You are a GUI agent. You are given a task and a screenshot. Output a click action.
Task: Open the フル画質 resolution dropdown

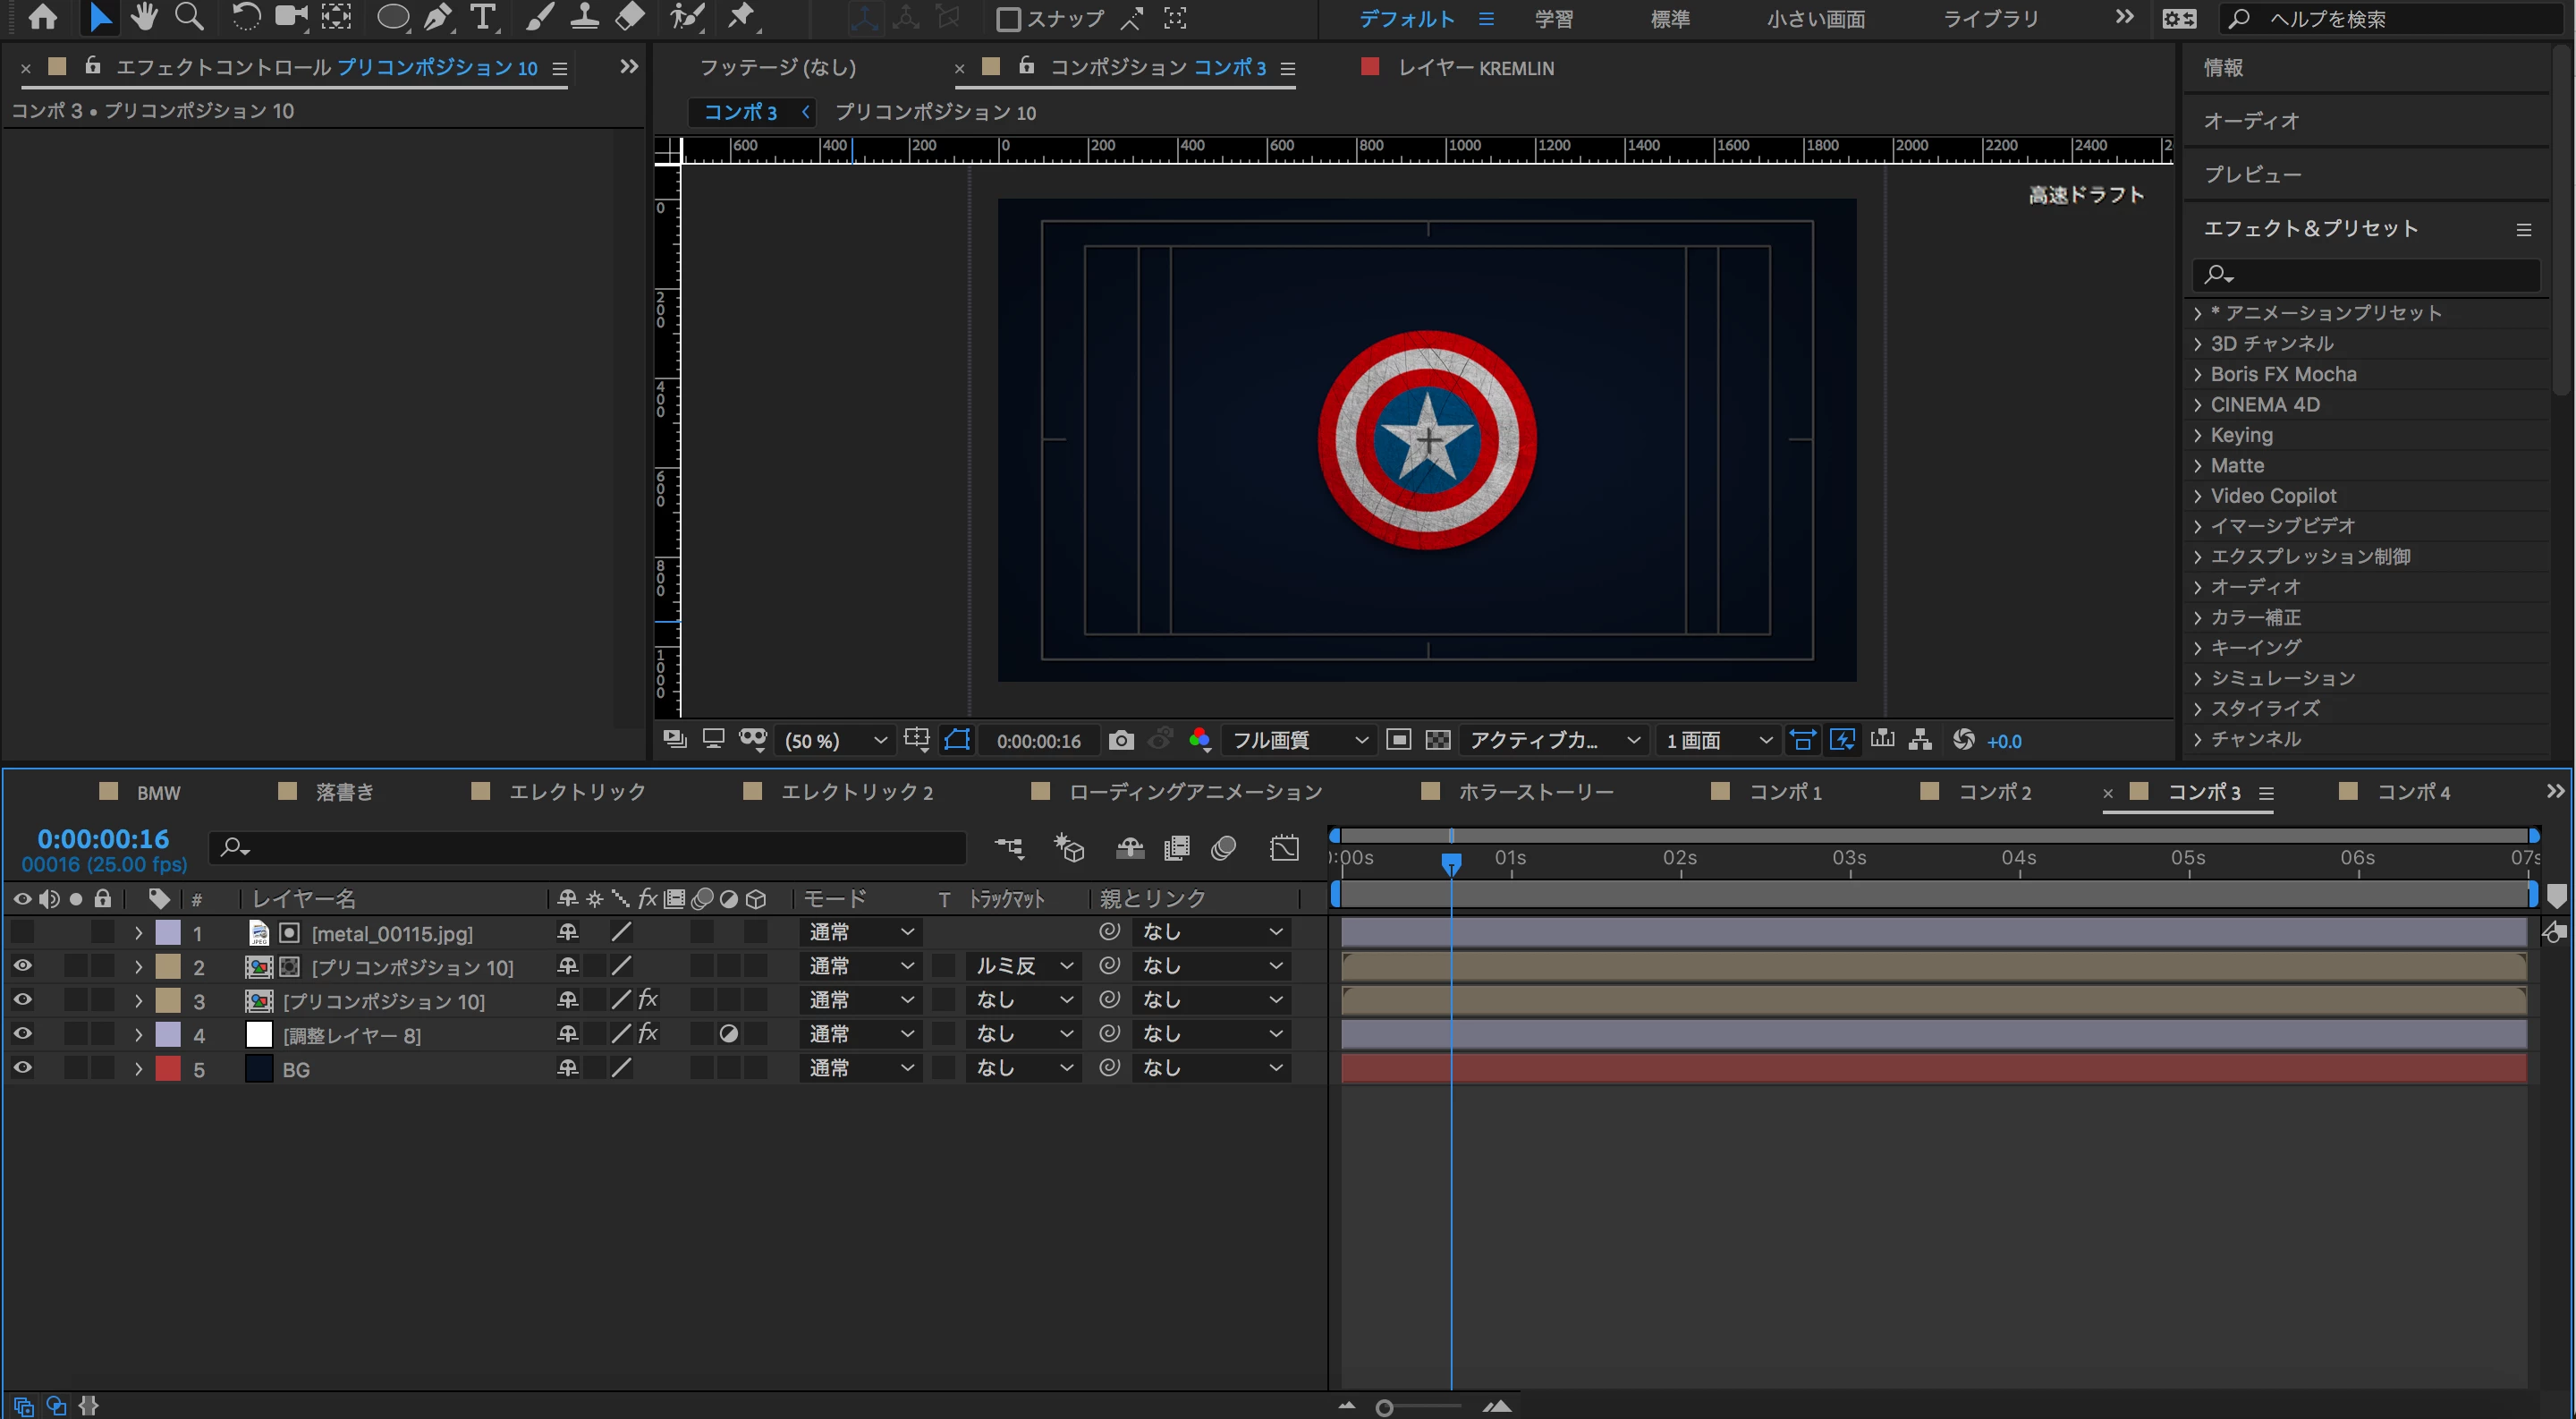point(1298,740)
